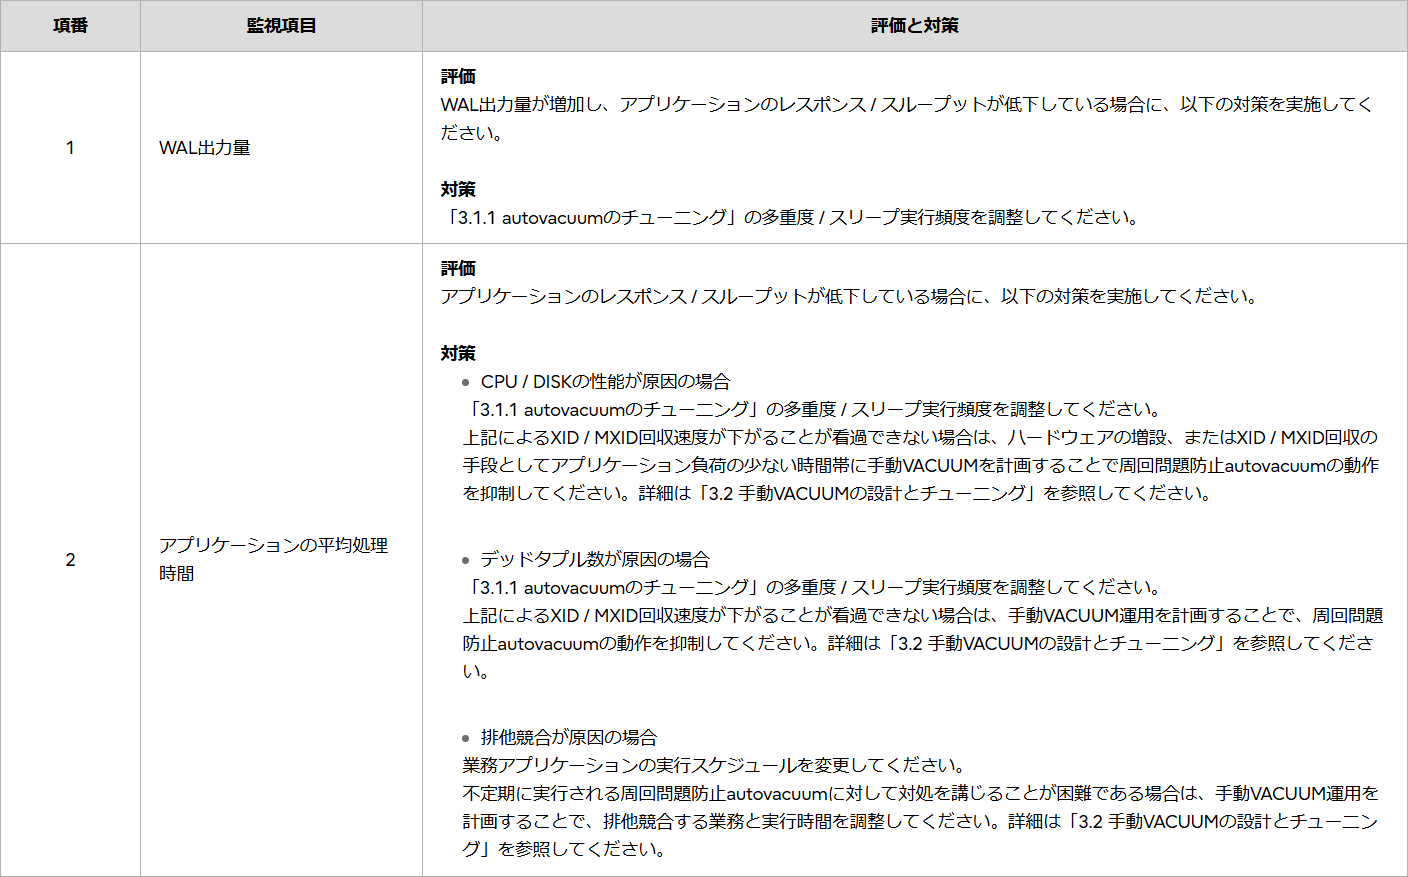The width and height of the screenshot is (1408, 877).
Task: Select the アプリケーションの平均処理時間 cell
Action: 276,560
